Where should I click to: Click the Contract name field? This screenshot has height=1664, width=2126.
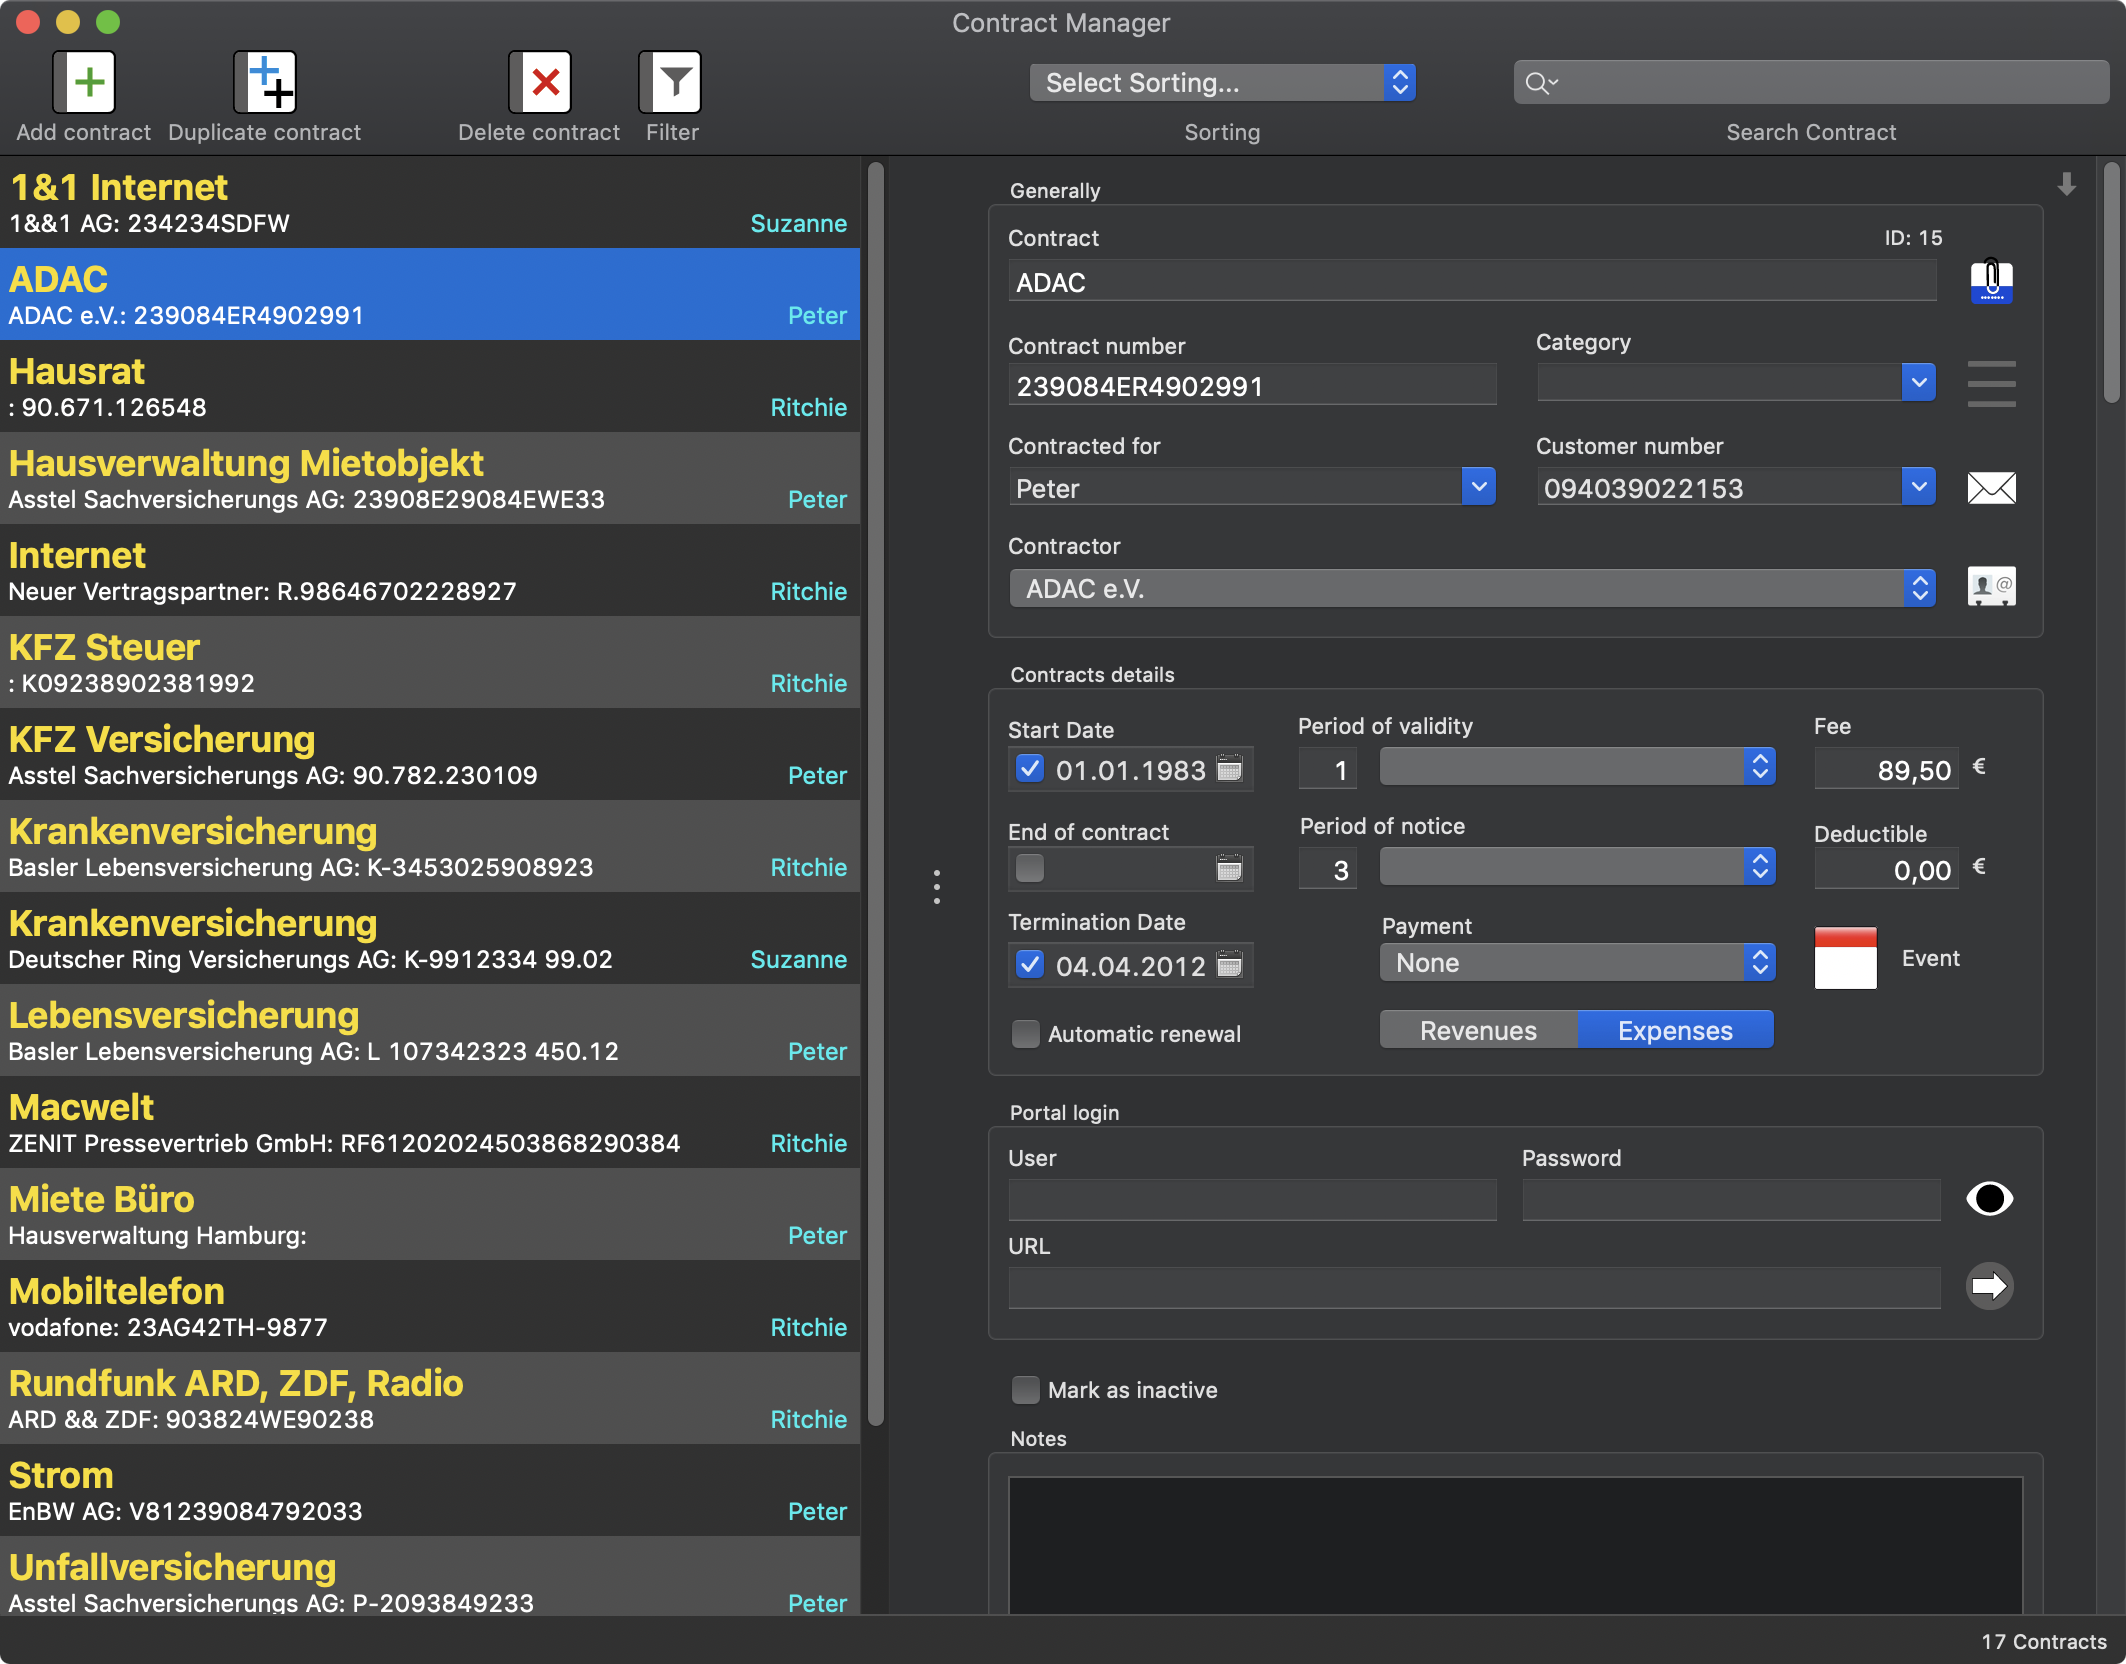(1472, 282)
